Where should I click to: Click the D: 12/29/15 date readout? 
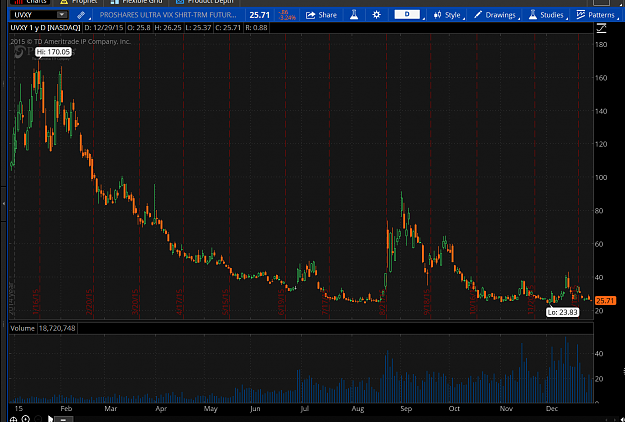point(103,28)
